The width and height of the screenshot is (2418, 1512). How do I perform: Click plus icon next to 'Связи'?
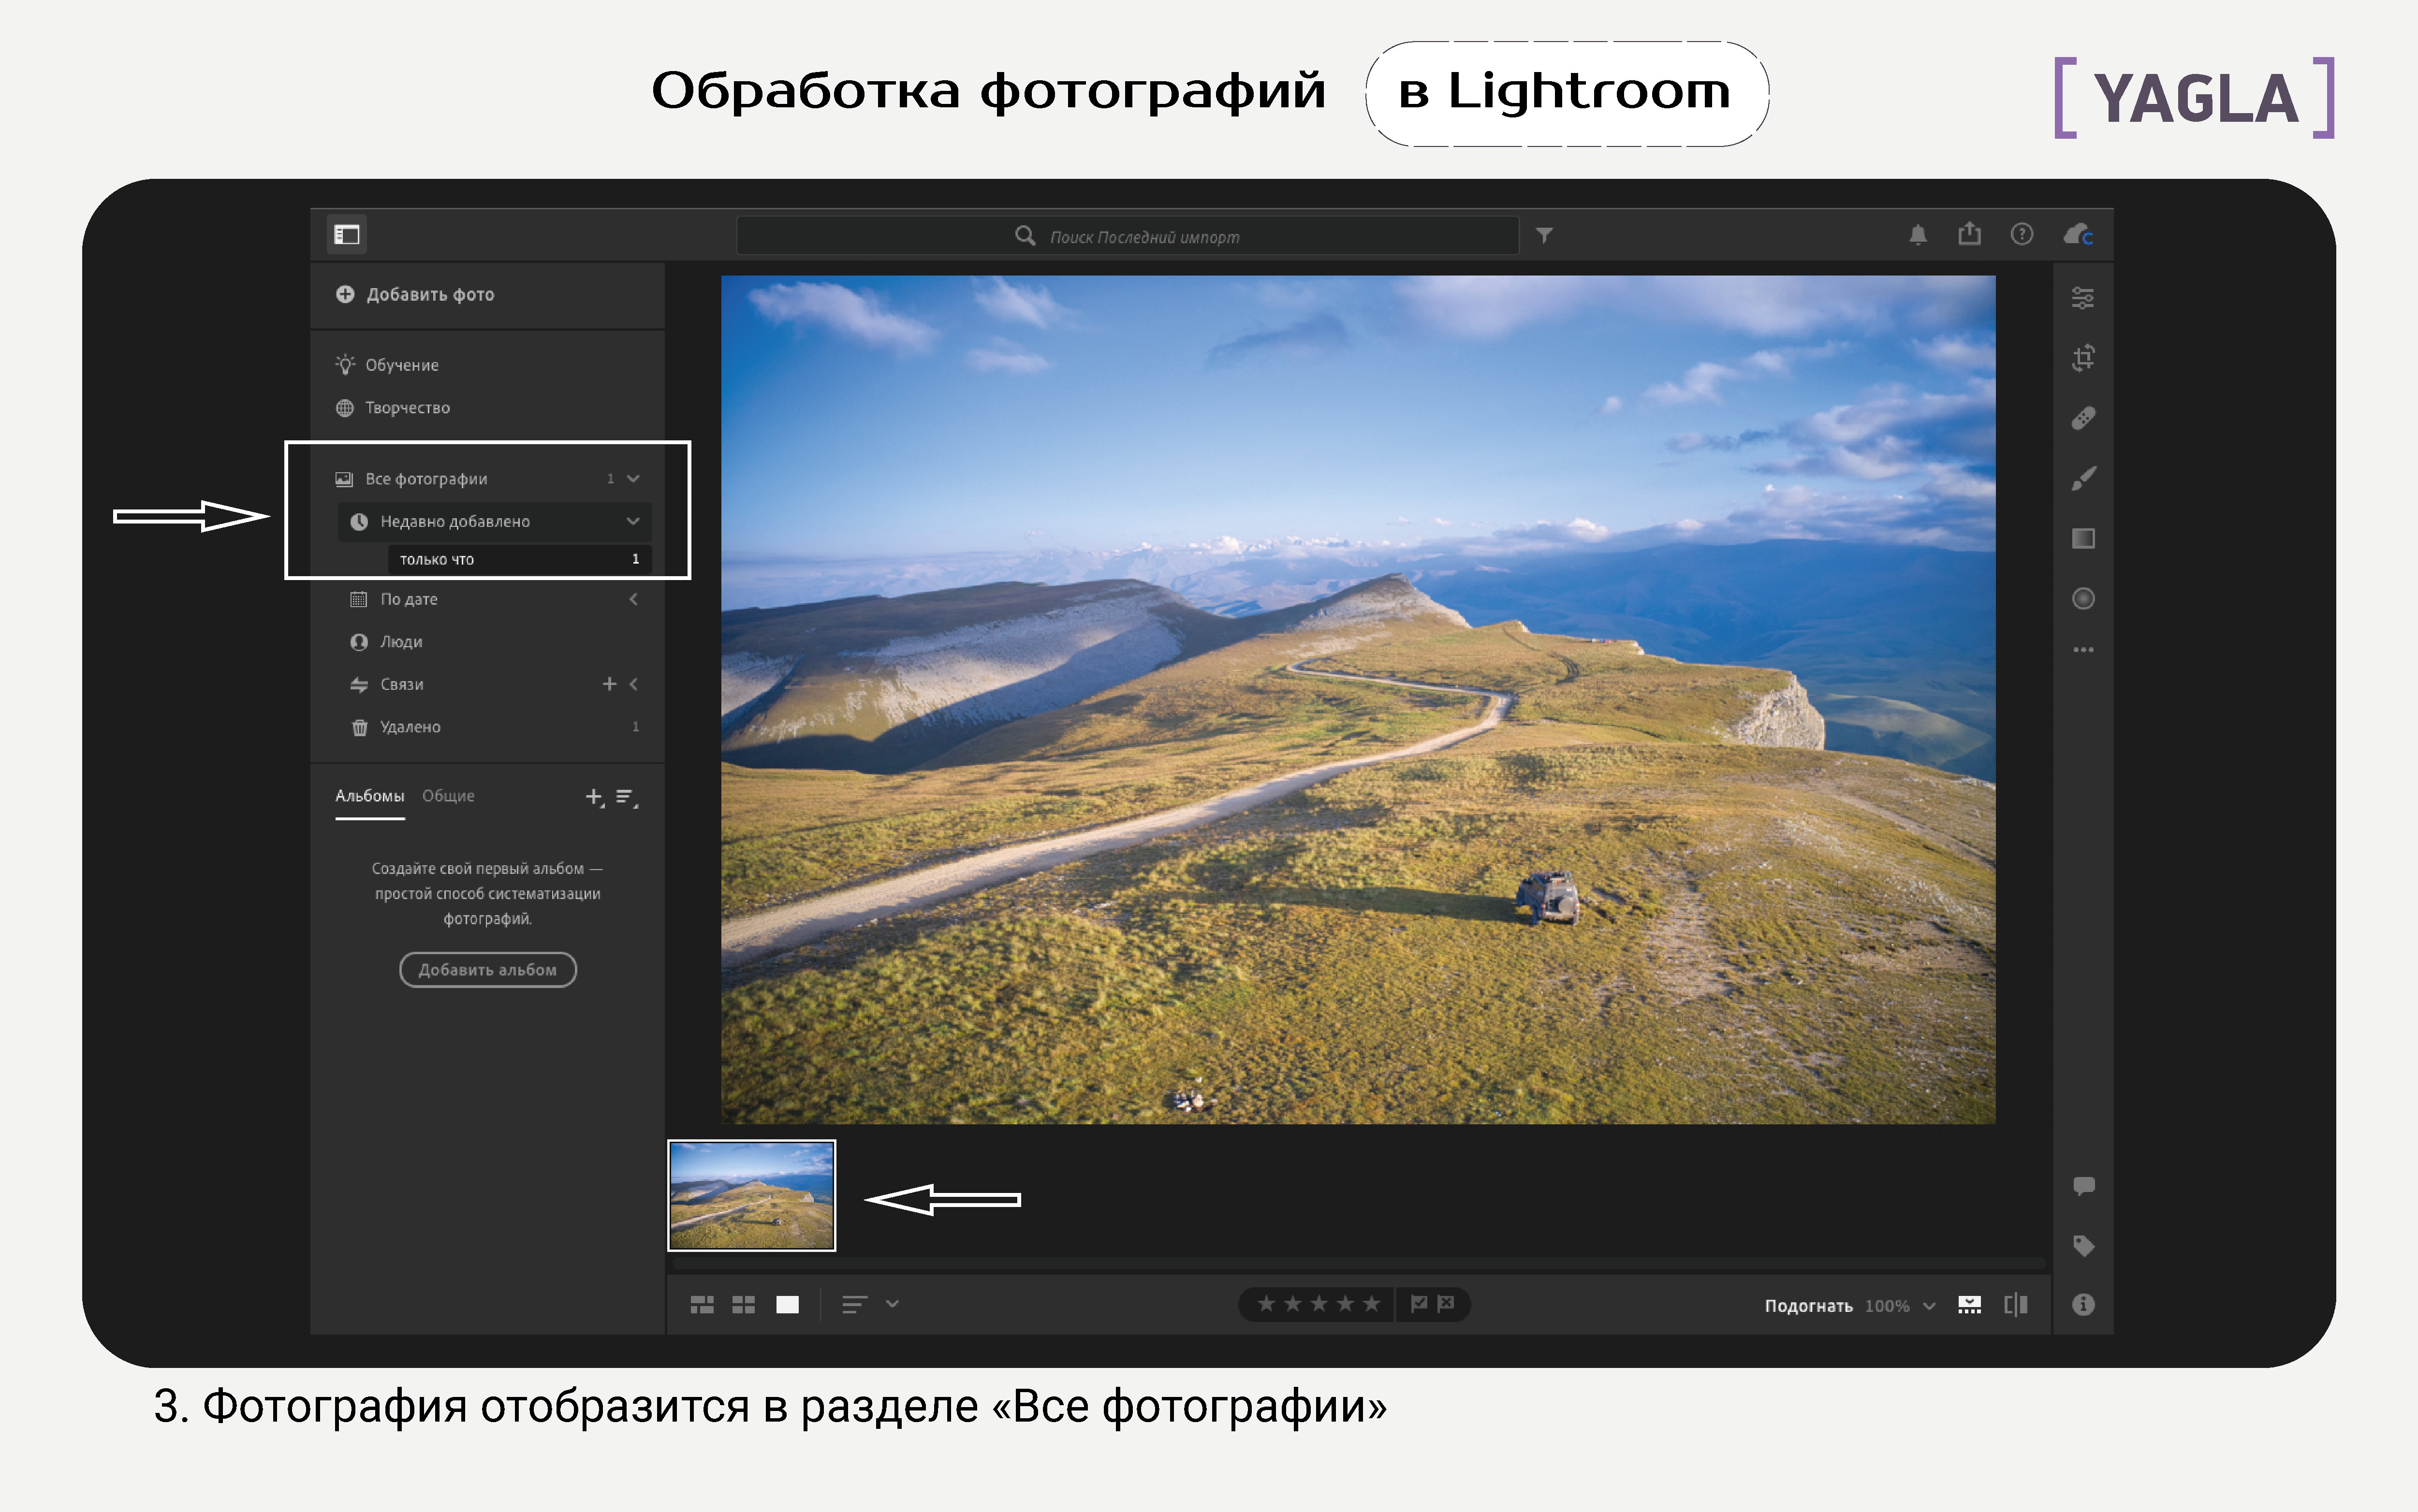click(609, 684)
